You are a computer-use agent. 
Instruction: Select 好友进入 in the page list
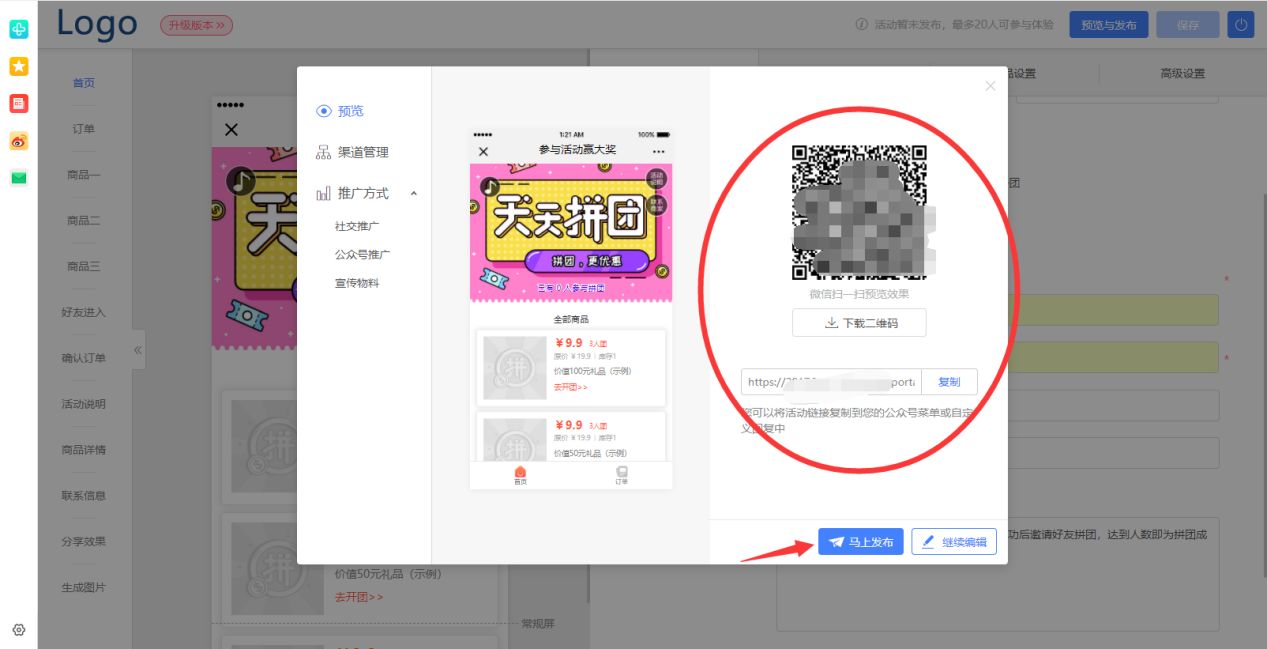click(x=84, y=312)
